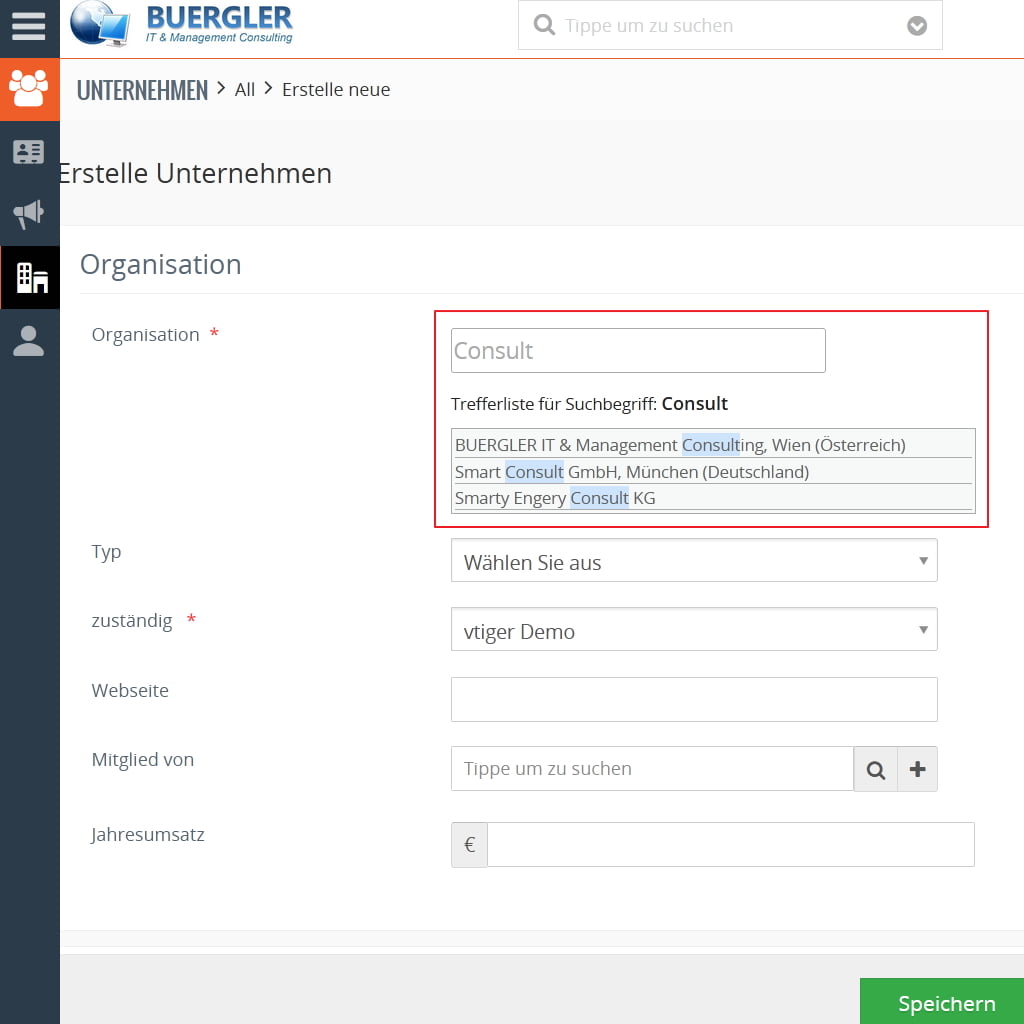The image size is (1024, 1024).
Task: Expand the chevron in the global search bar
Action: pyautogui.click(x=917, y=25)
